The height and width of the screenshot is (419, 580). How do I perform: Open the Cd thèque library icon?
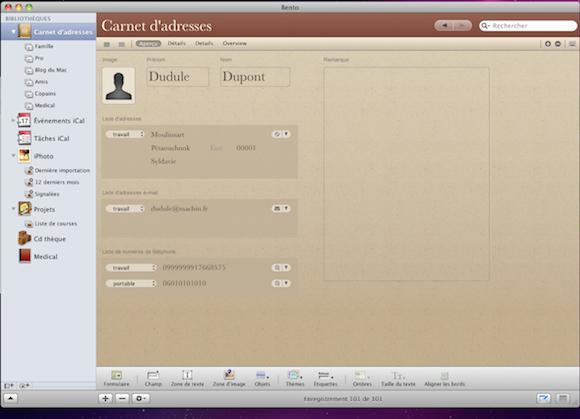[x=24, y=239]
